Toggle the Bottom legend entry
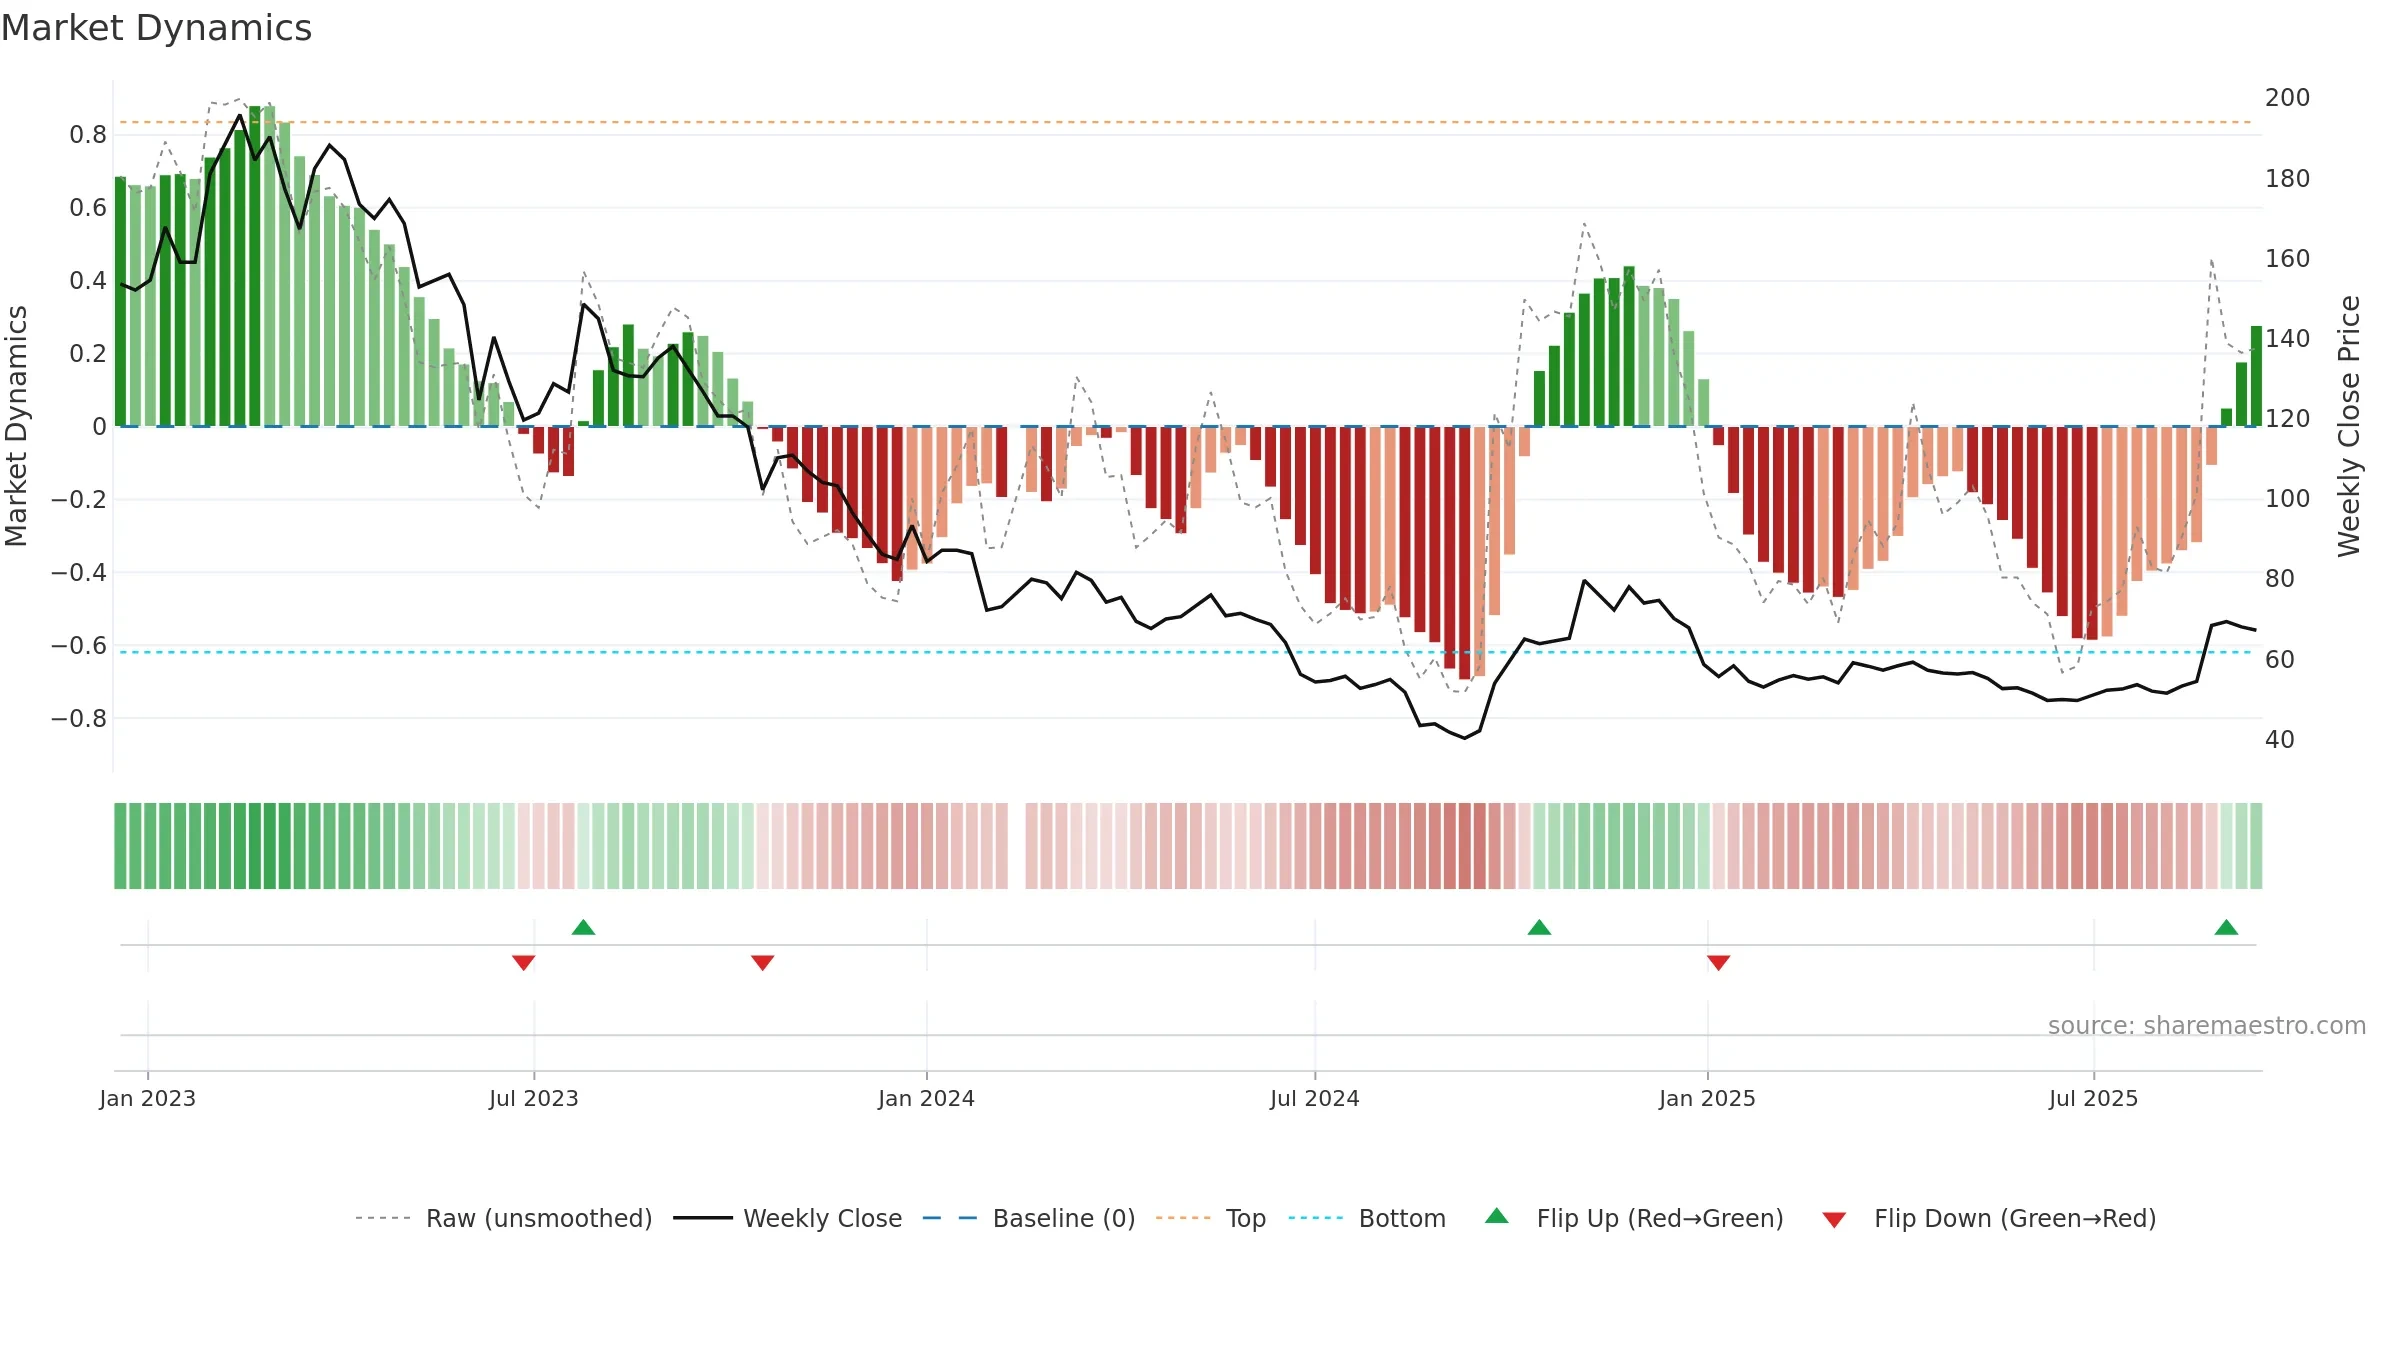The width and height of the screenshot is (2400, 1350). point(1367,1218)
